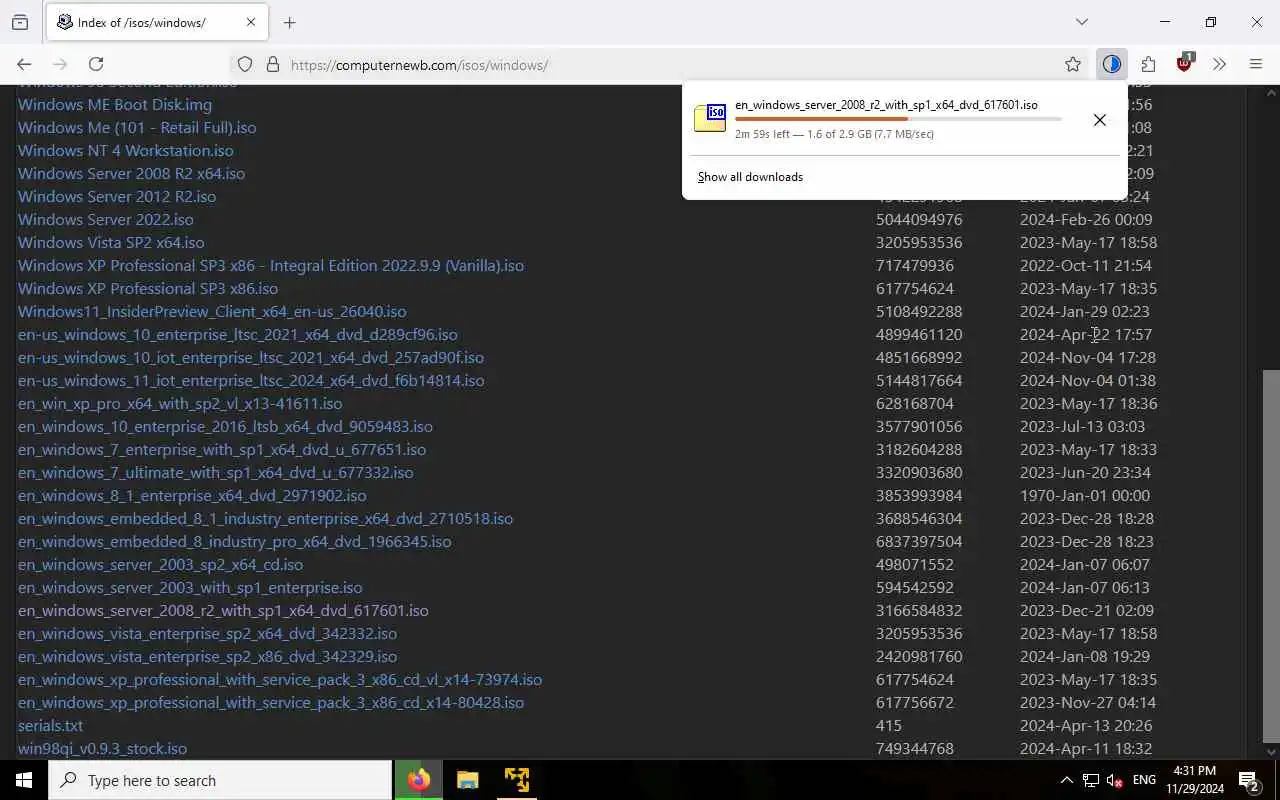Open Windows Start menu
1280x800 pixels.
click(x=24, y=780)
